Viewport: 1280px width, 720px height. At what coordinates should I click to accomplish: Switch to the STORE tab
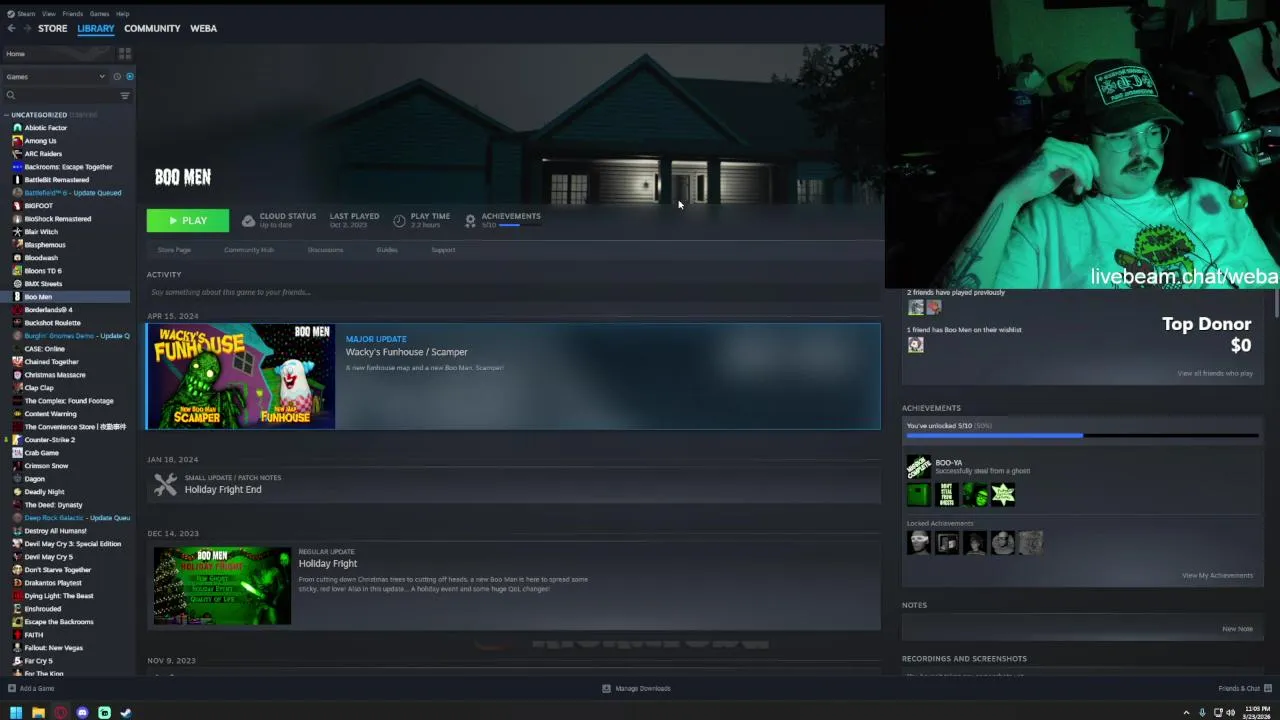click(53, 28)
